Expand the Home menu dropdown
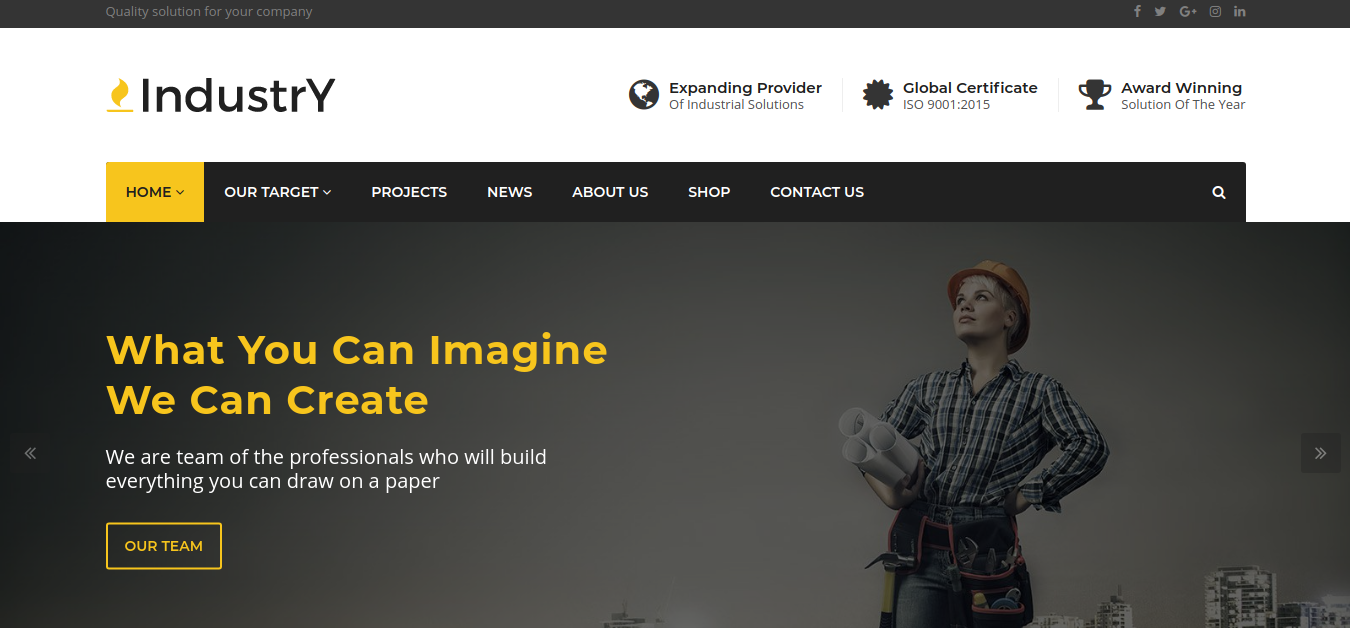The height and width of the screenshot is (628, 1350). tap(155, 192)
